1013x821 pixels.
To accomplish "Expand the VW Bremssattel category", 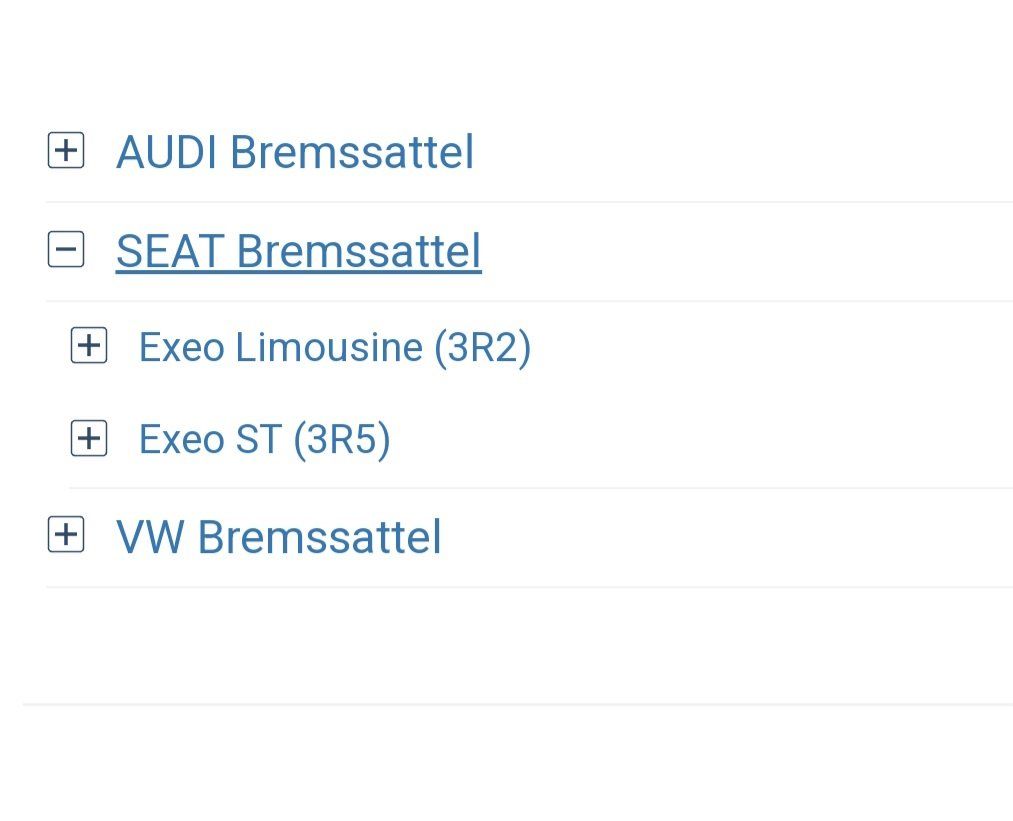I will pos(66,536).
